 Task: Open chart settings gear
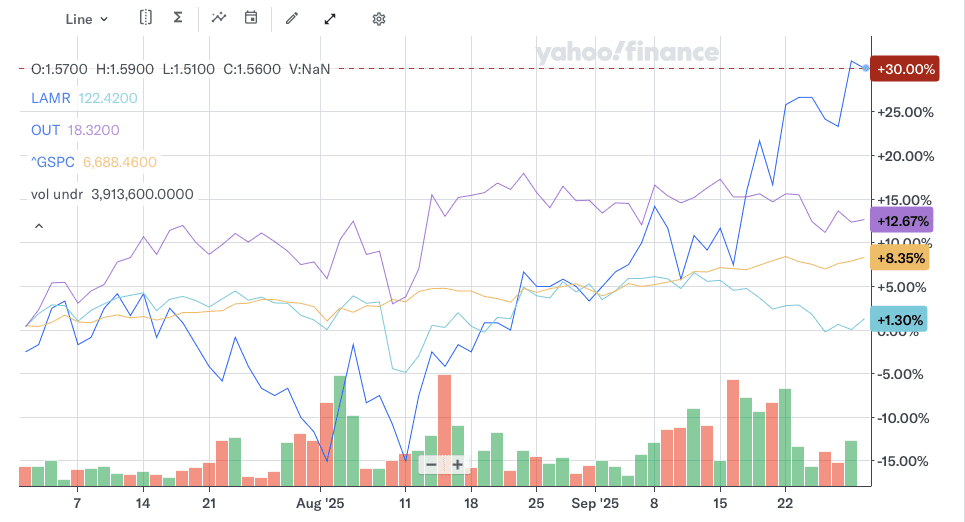(379, 19)
